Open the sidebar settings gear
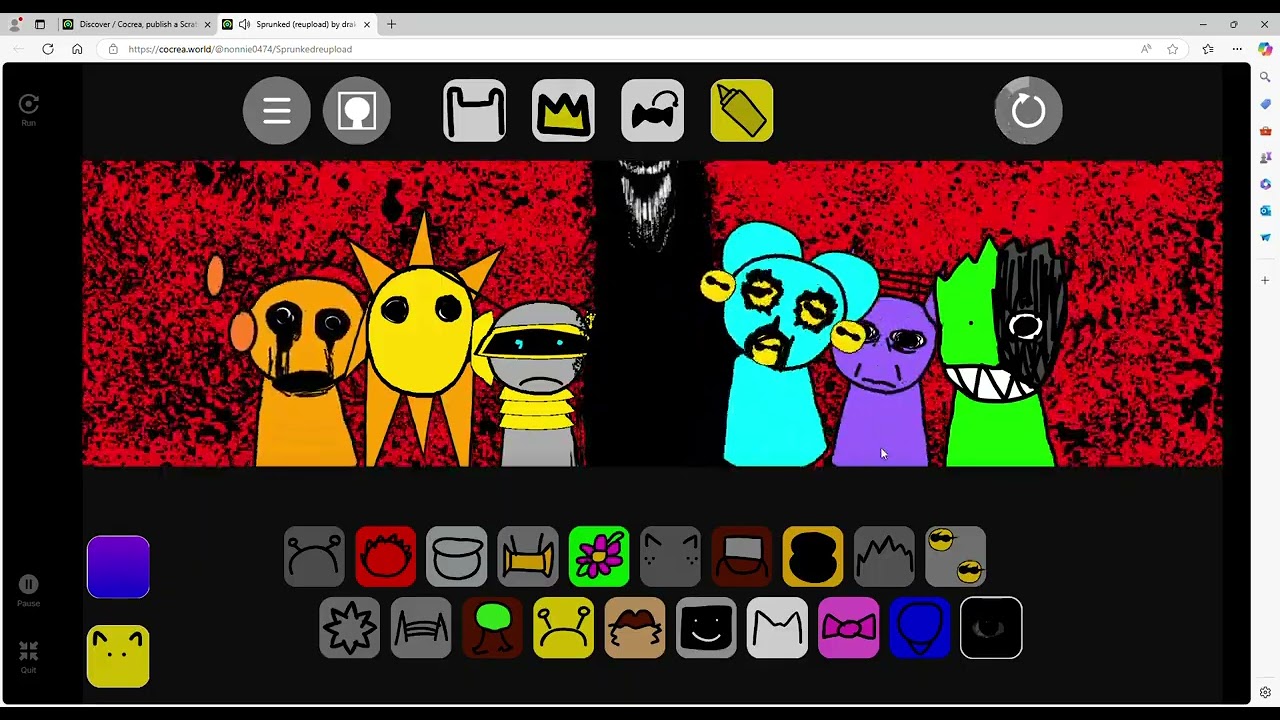The height and width of the screenshot is (720, 1280). [x=1265, y=692]
